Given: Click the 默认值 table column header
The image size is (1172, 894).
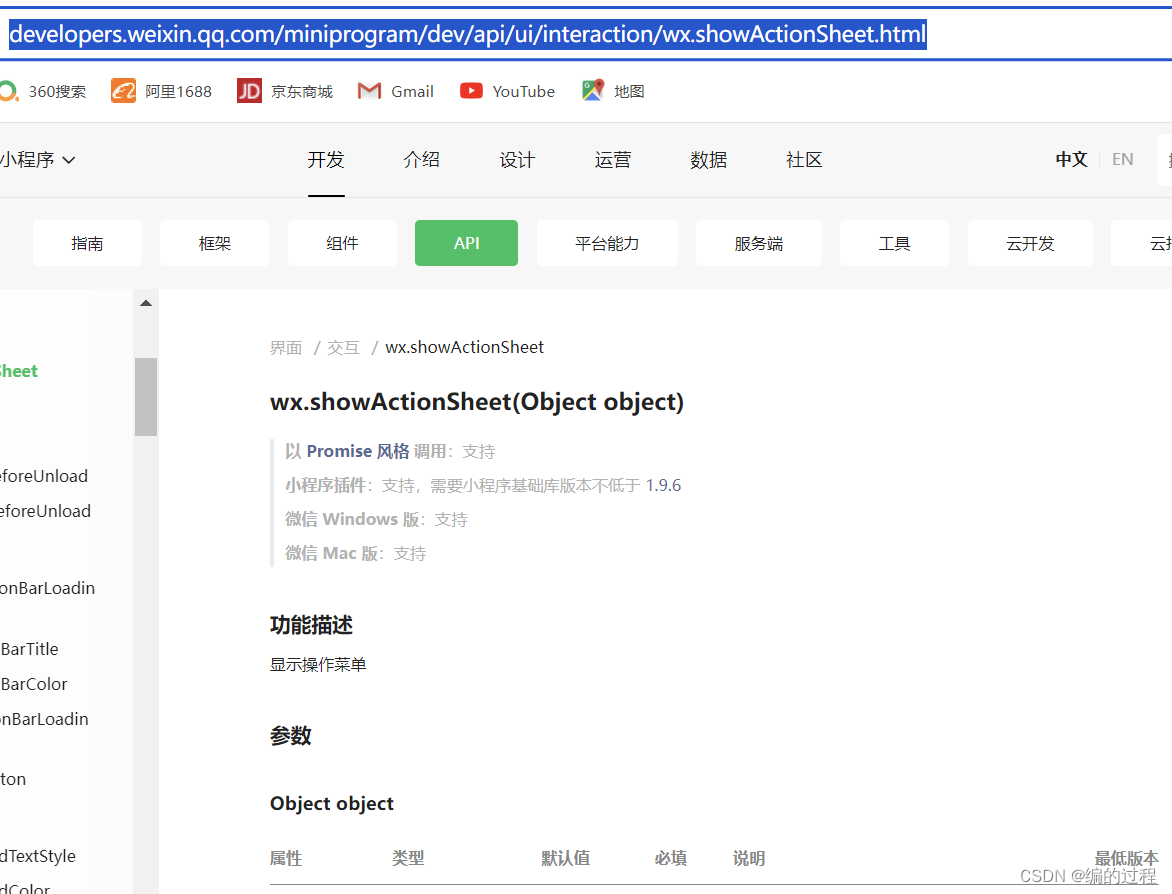Looking at the screenshot, I should 566,858.
